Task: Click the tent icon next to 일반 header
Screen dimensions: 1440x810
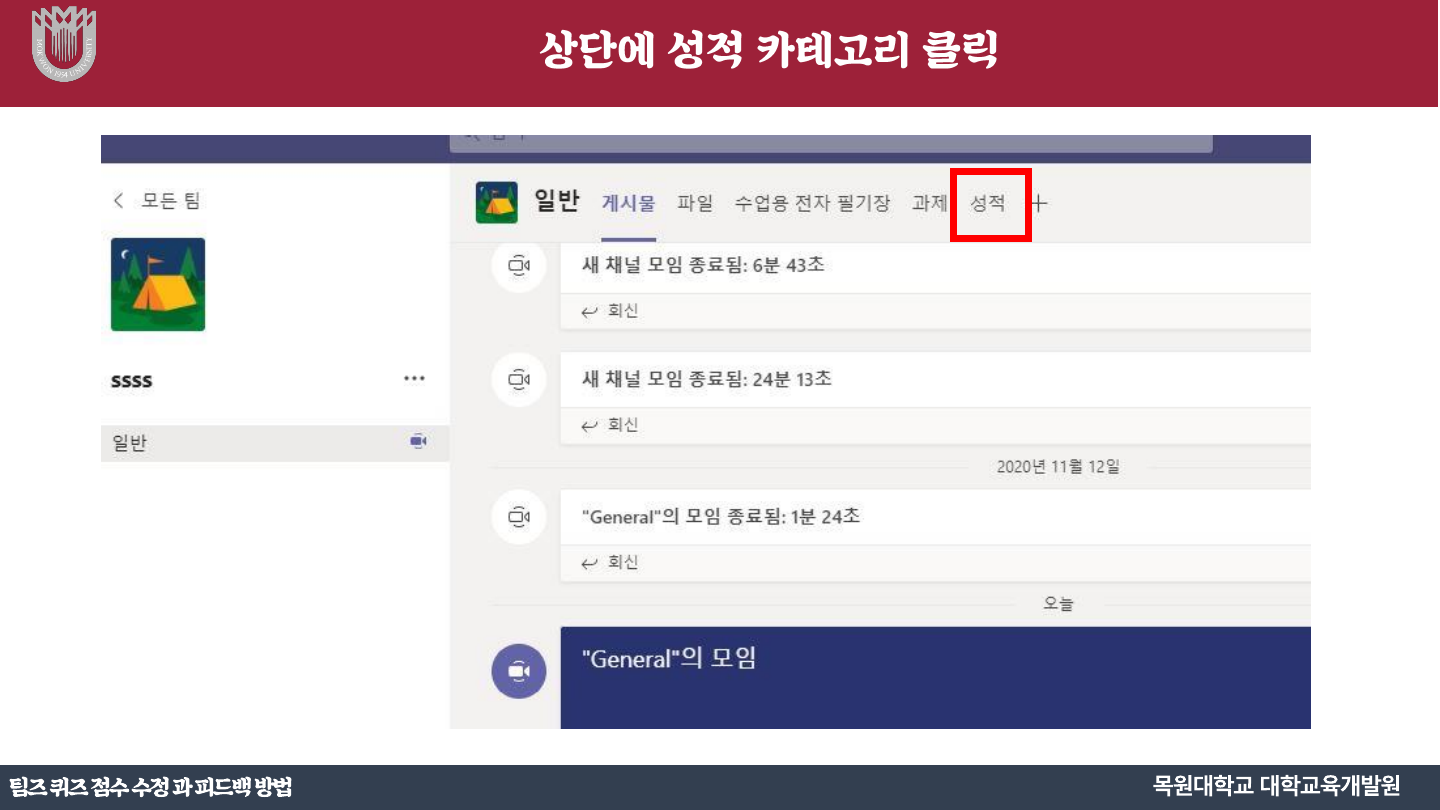Action: [x=496, y=203]
